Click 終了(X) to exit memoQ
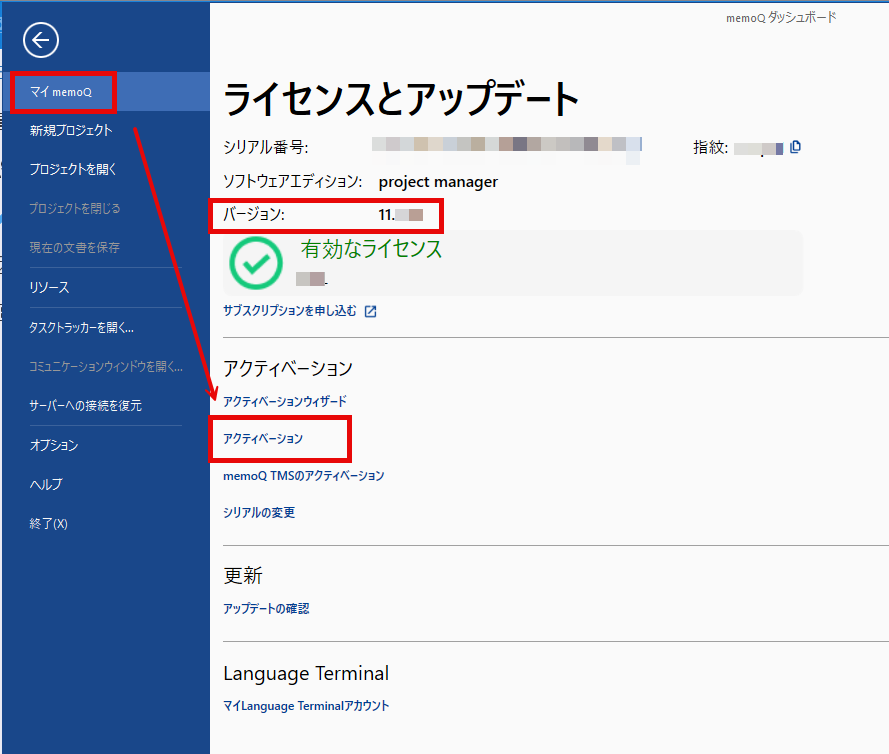The width and height of the screenshot is (889, 754). click(48, 523)
